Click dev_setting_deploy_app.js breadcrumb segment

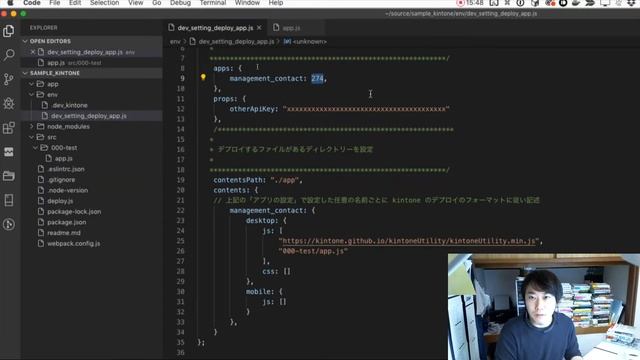[x=236, y=42]
